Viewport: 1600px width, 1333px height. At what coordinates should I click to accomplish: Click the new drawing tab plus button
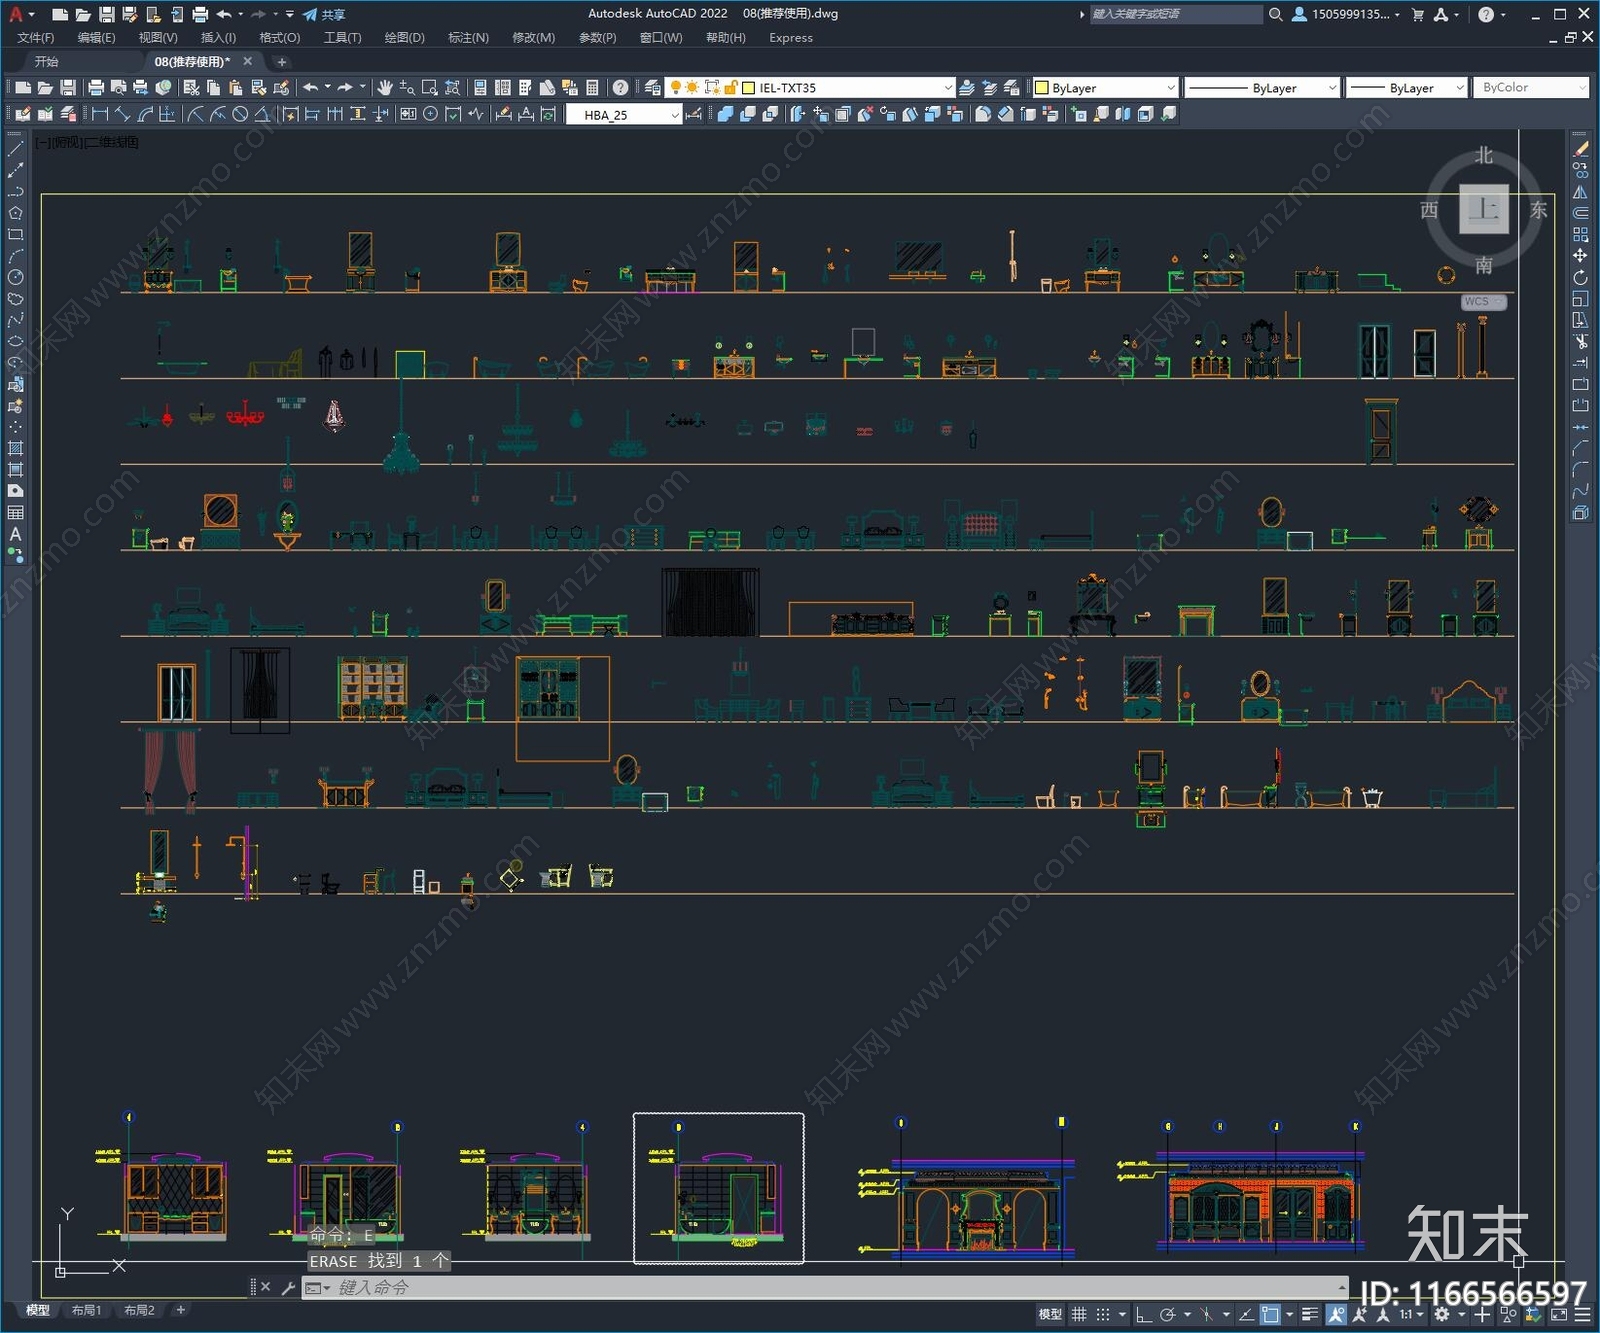coord(281,62)
